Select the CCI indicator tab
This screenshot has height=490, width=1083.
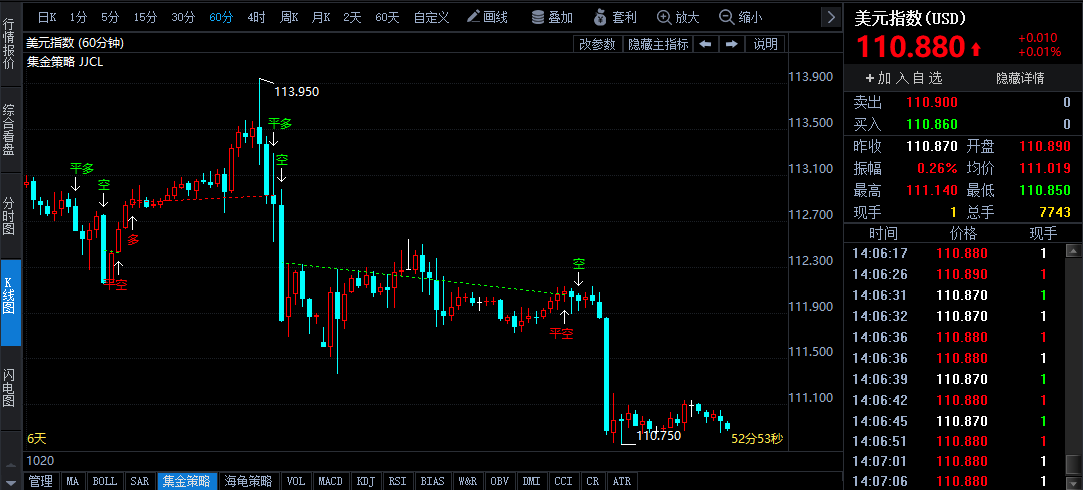pyautogui.click(x=564, y=481)
